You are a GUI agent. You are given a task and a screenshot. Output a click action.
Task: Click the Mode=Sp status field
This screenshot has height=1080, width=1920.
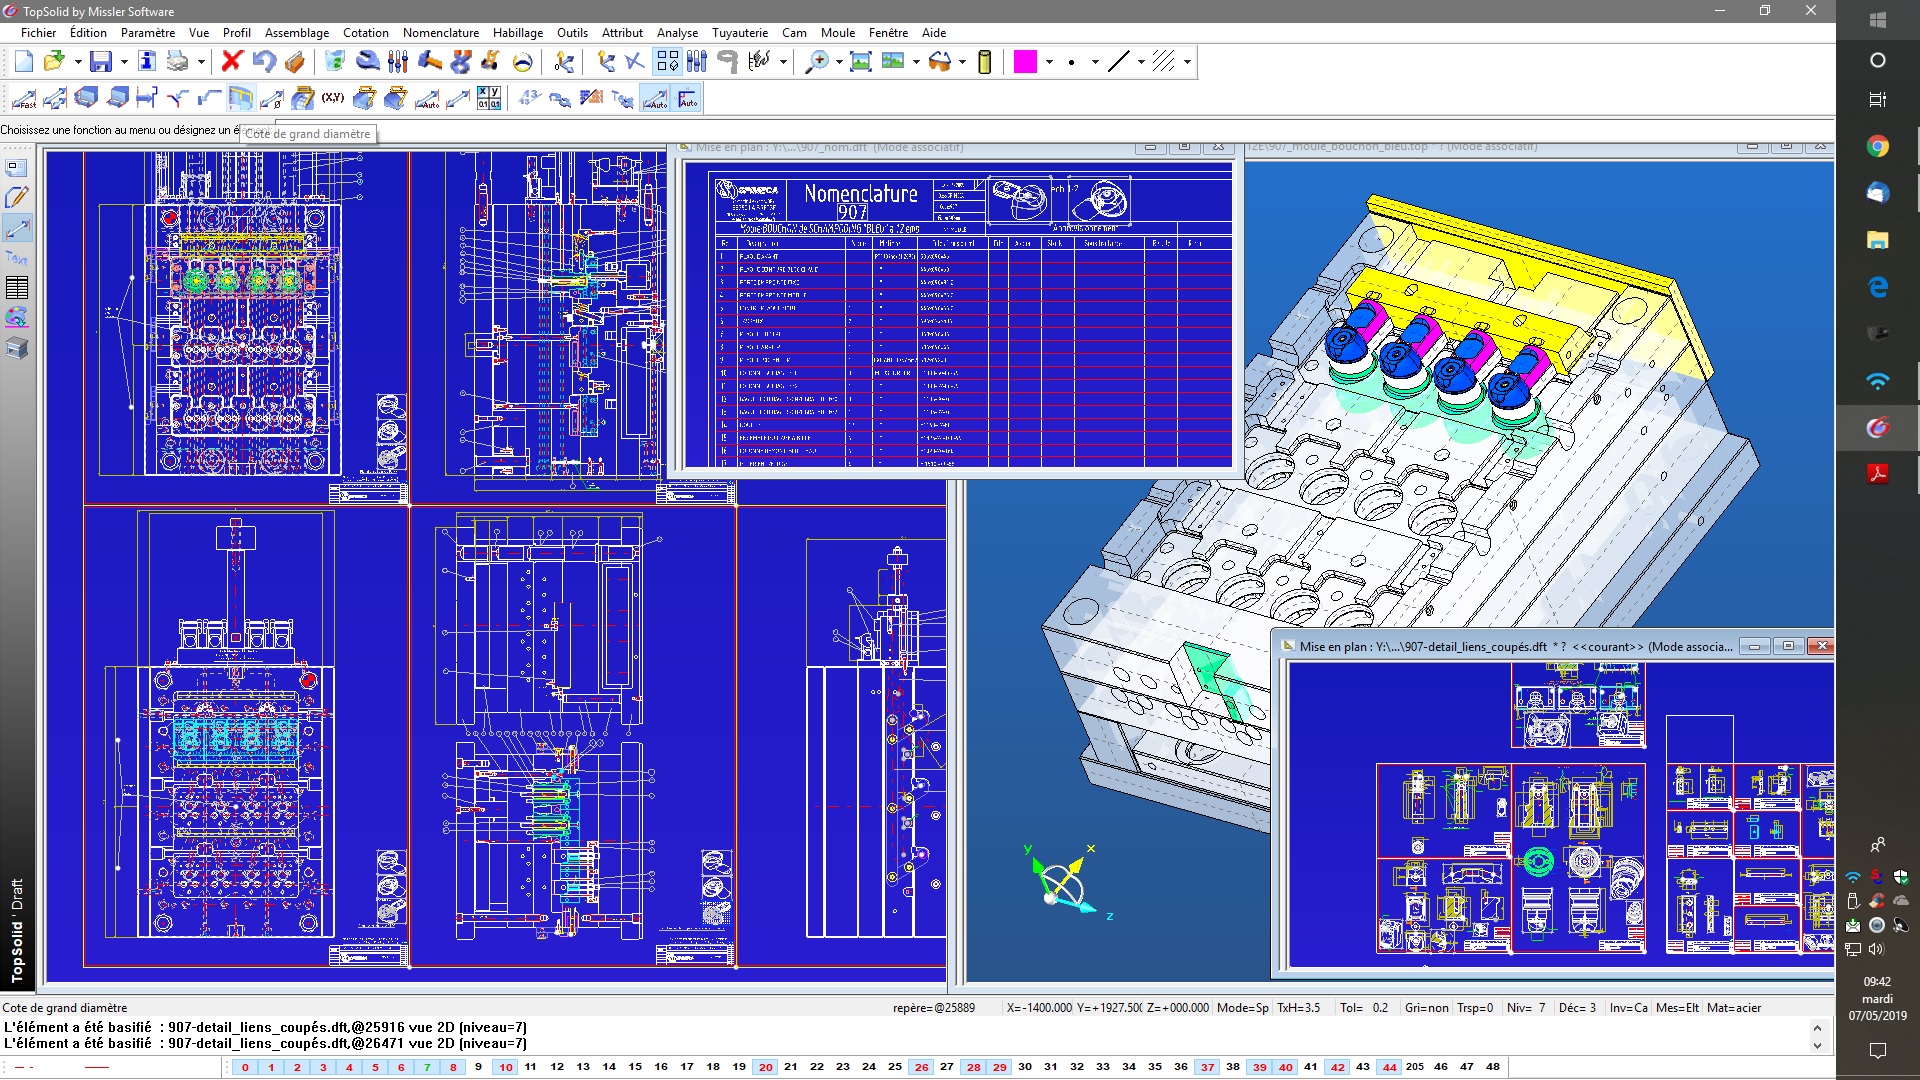(x=1242, y=1008)
